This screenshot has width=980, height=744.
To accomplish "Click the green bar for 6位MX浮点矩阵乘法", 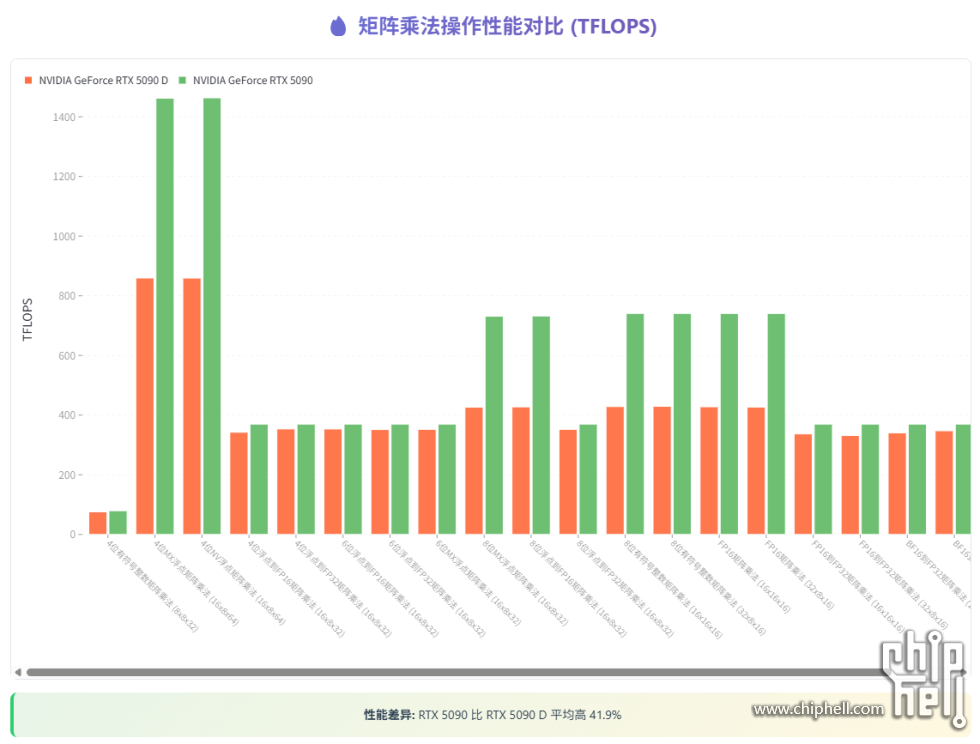I will 447,480.
